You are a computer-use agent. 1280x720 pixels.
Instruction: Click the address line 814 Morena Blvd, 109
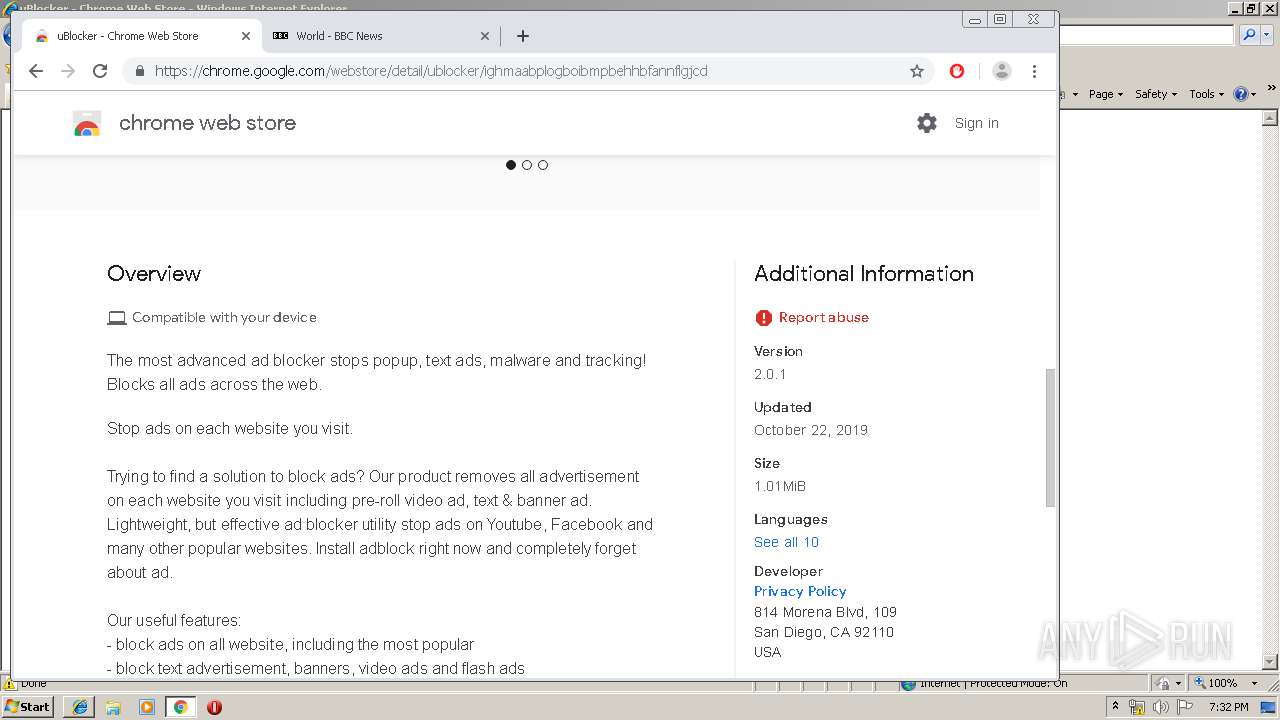(x=825, y=612)
